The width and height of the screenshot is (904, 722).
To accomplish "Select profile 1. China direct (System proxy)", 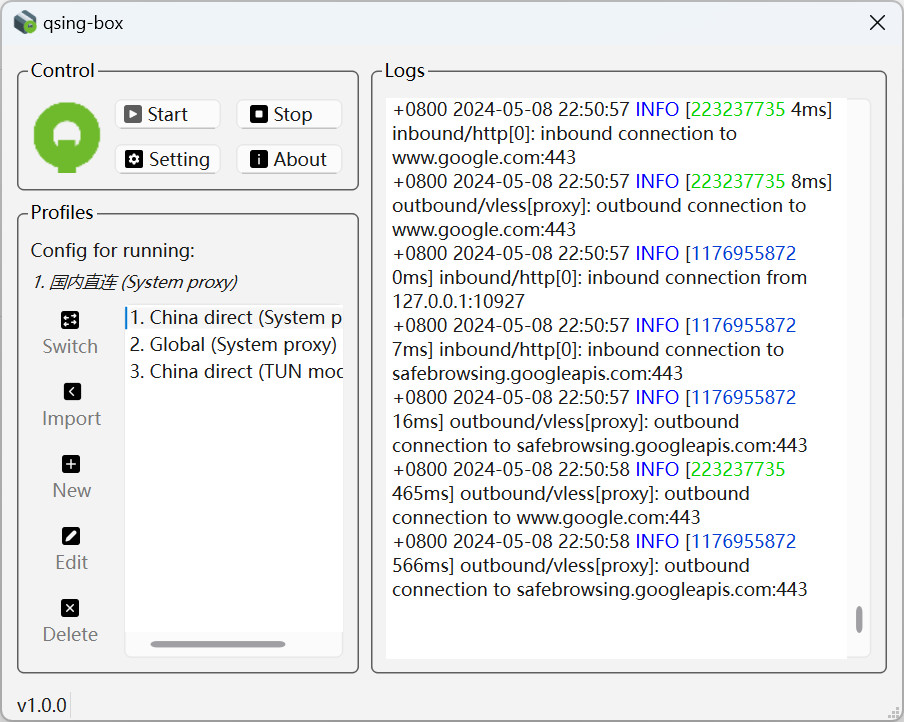I will coord(235,317).
